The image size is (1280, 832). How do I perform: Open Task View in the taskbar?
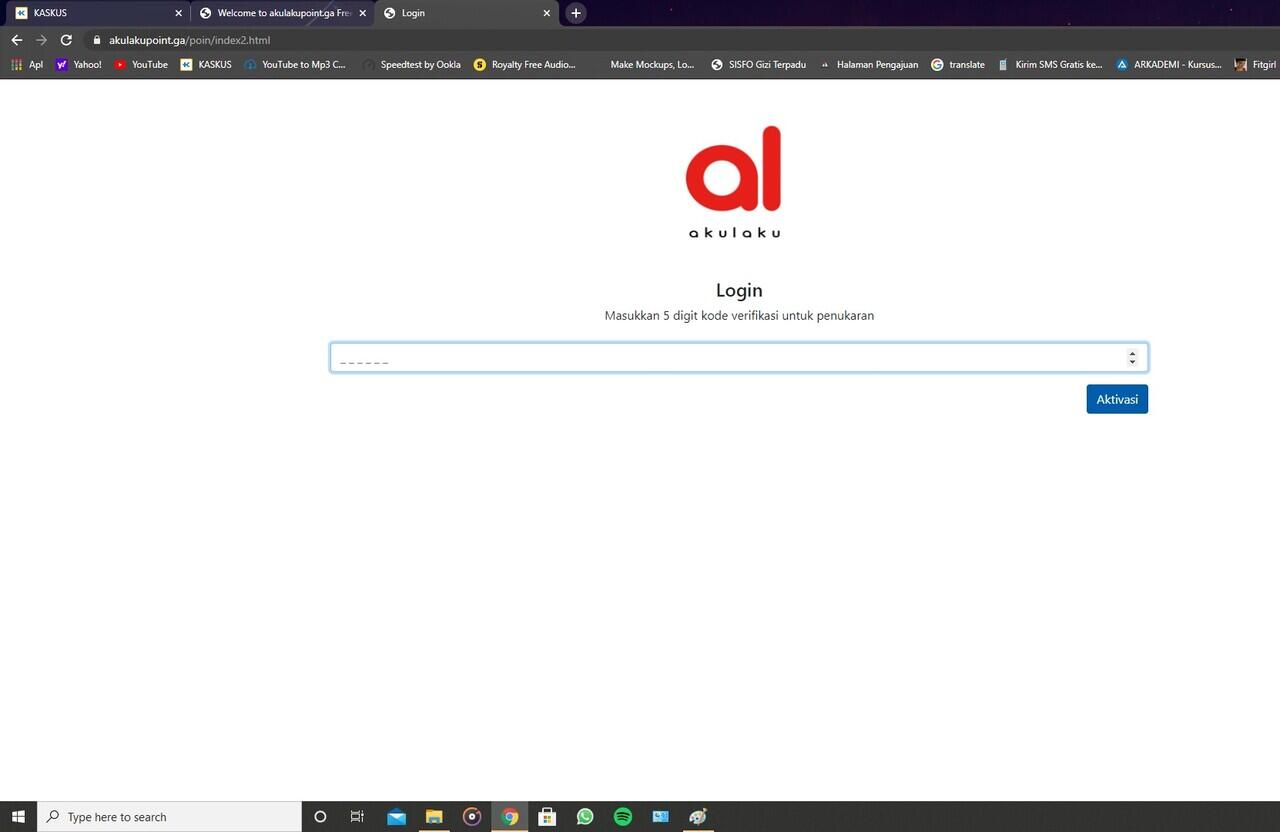pyautogui.click(x=357, y=817)
